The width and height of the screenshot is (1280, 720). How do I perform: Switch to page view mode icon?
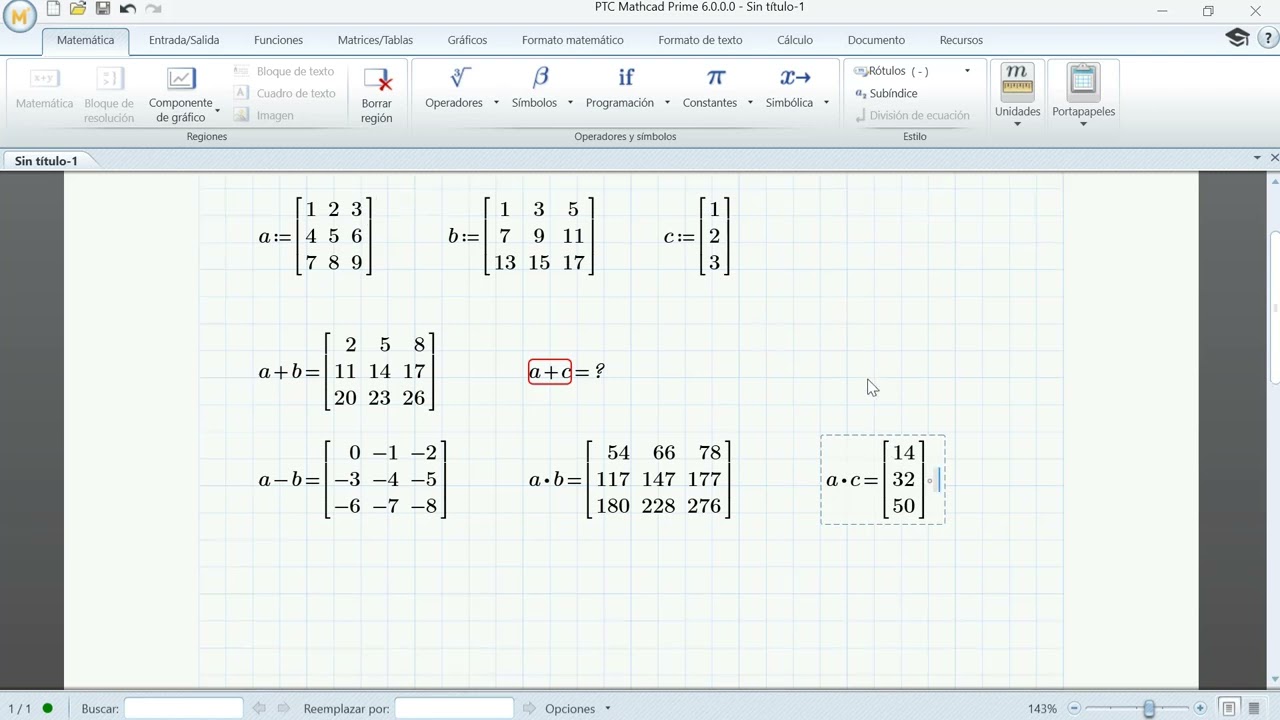(1230, 709)
